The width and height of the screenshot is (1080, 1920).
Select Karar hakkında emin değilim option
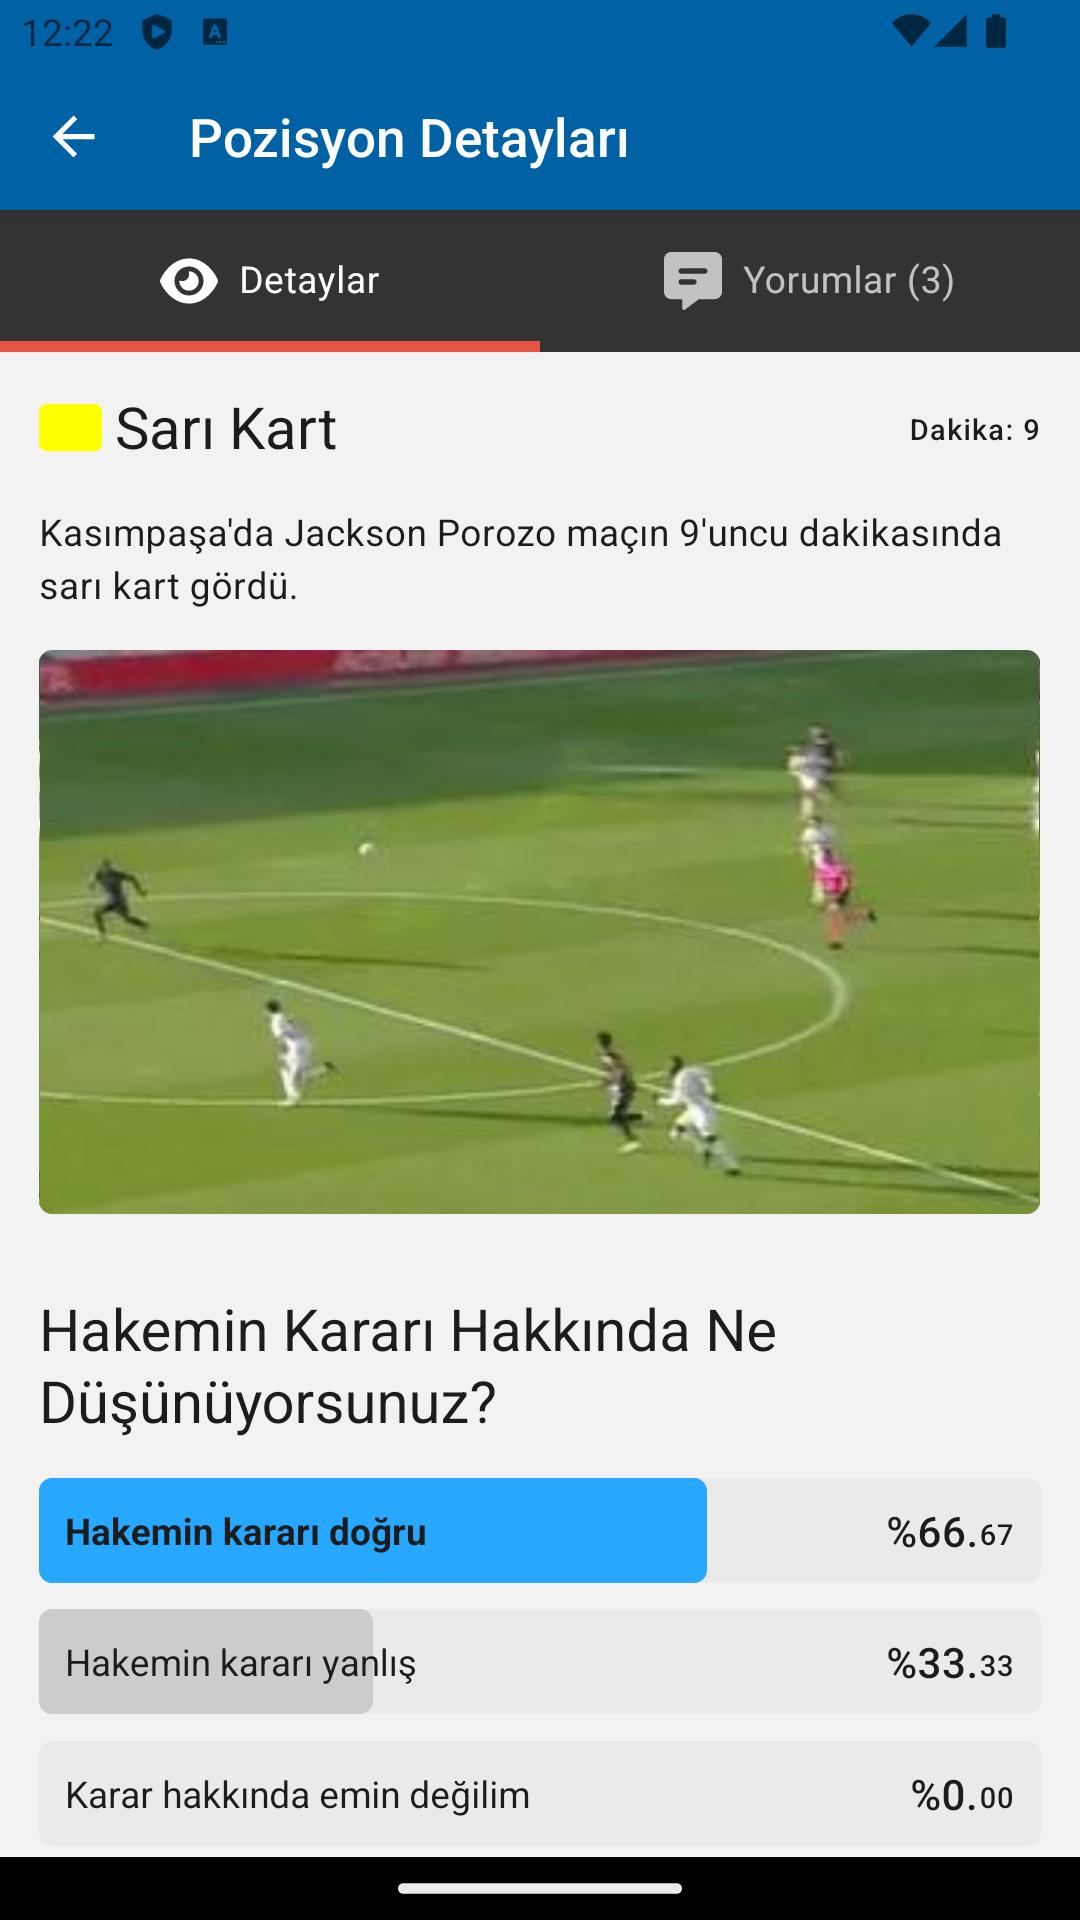click(540, 1794)
